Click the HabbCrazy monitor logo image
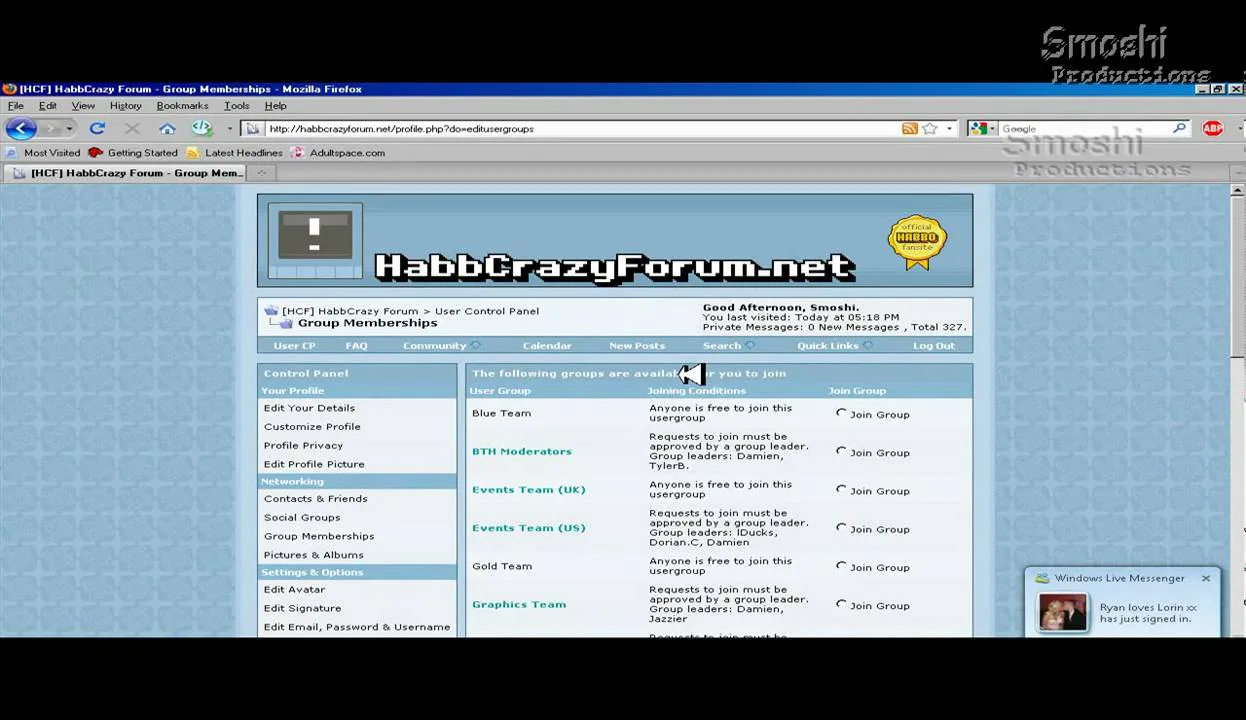This screenshot has height=720, width=1246. [x=315, y=241]
